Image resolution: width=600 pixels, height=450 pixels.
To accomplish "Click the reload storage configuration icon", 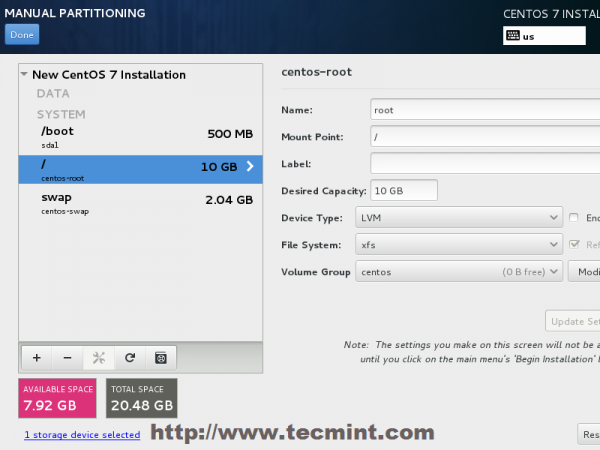I will click(129, 357).
